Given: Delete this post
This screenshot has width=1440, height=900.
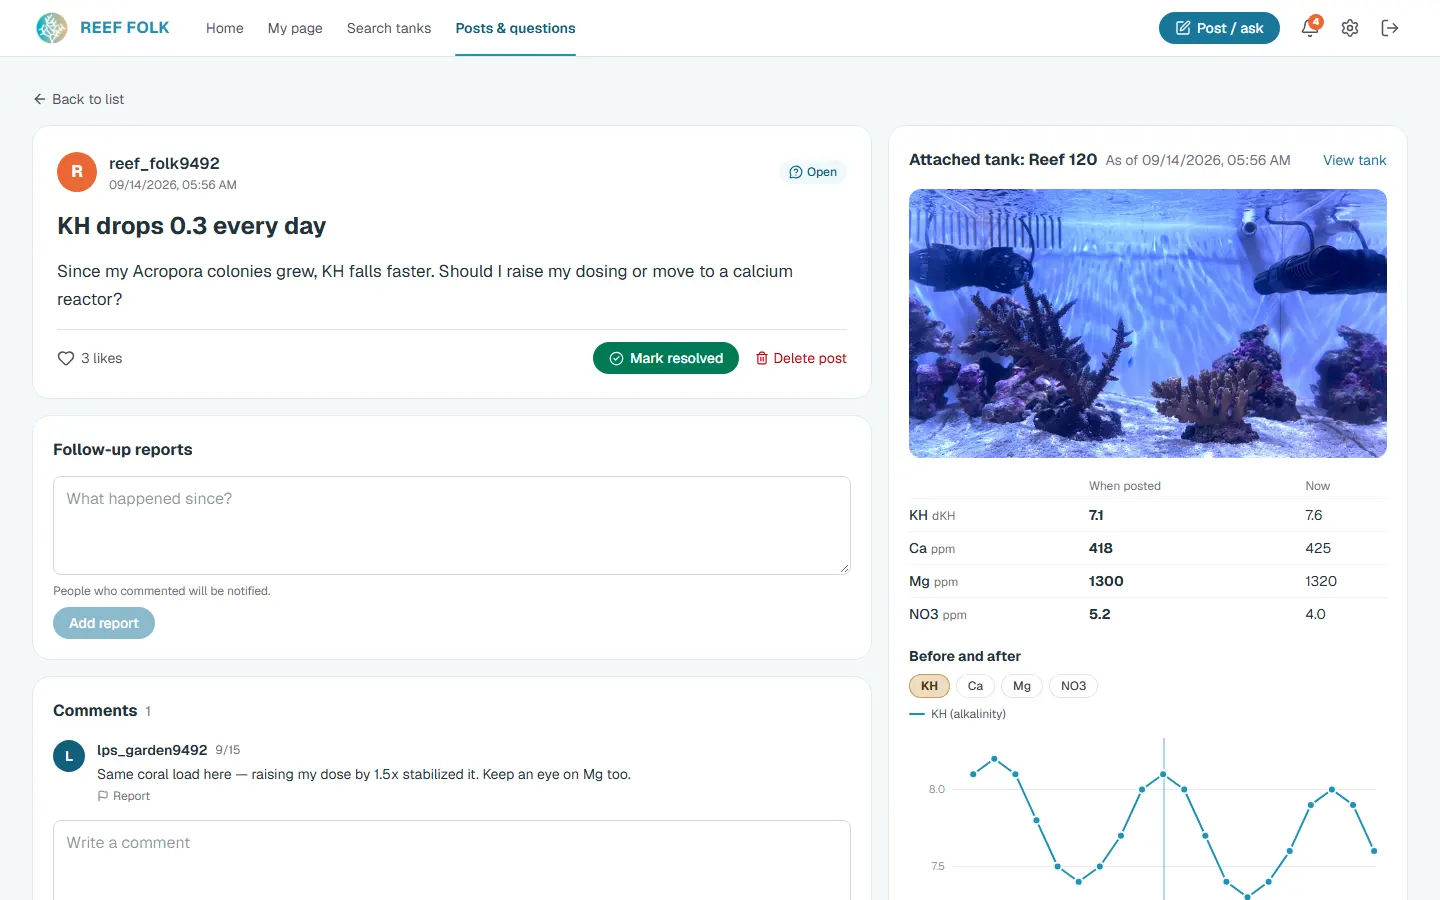Looking at the screenshot, I should (x=801, y=358).
